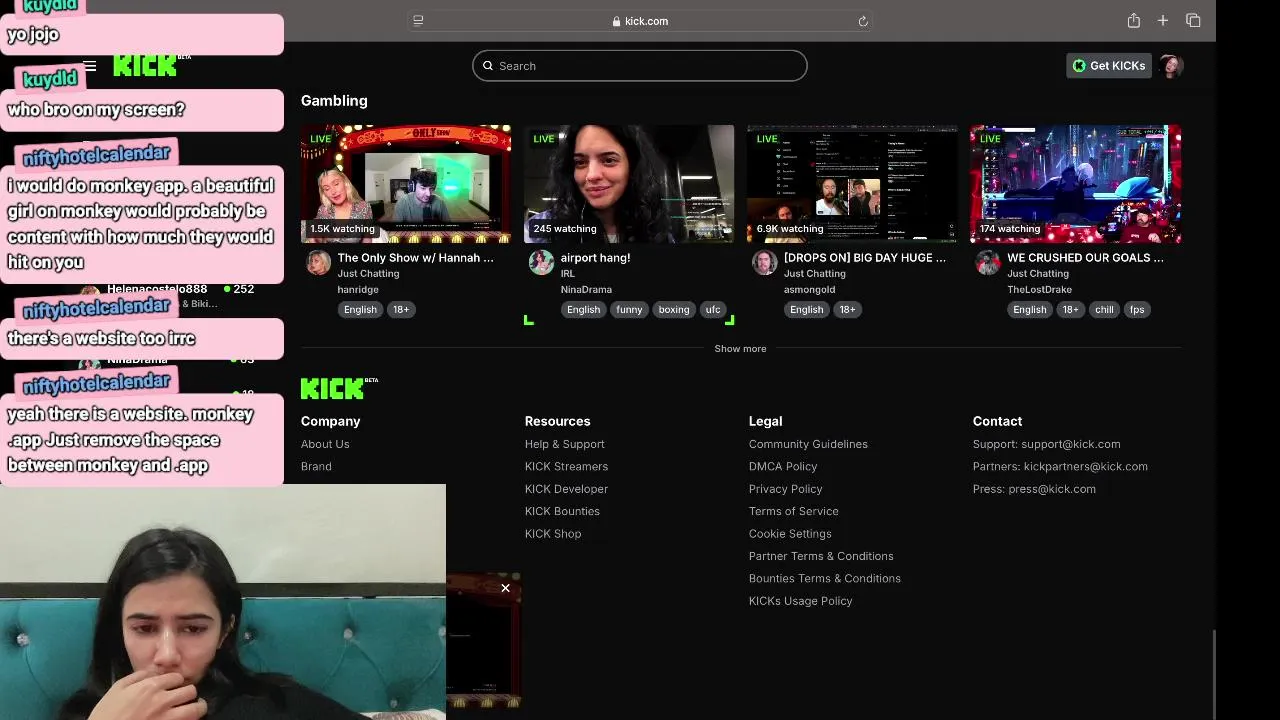This screenshot has width=1280, height=720.
Task: Close the mini player popup
Action: click(x=505, y=588)
